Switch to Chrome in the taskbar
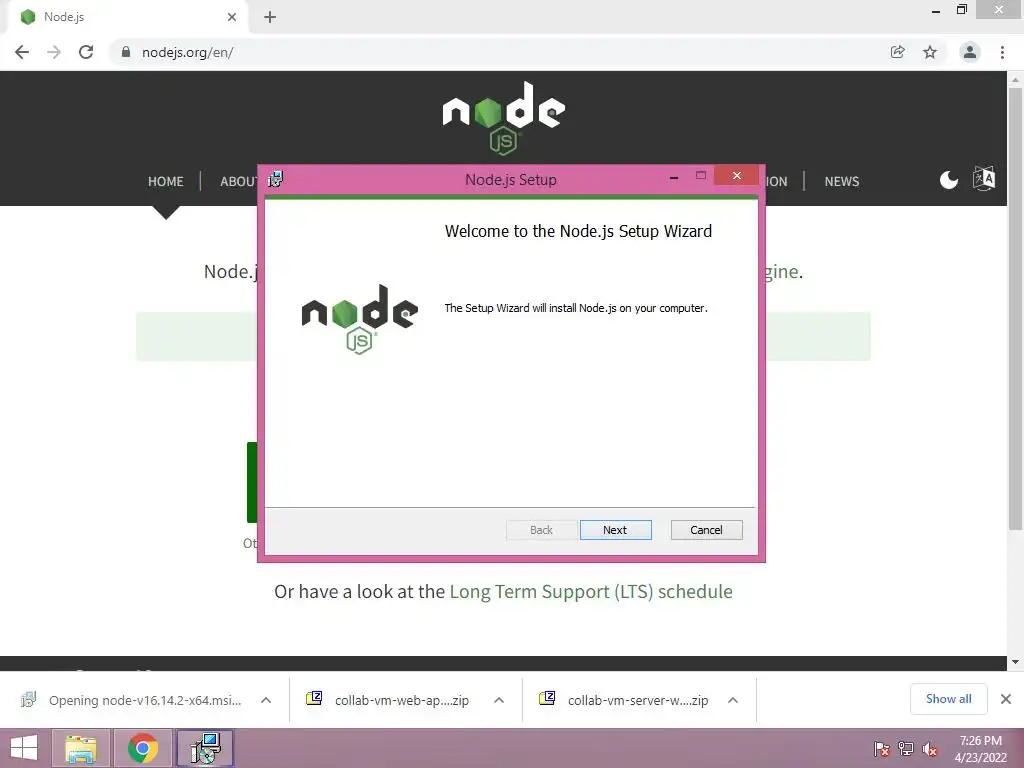This screenshot has height=768, width=1024. (142, 748)
